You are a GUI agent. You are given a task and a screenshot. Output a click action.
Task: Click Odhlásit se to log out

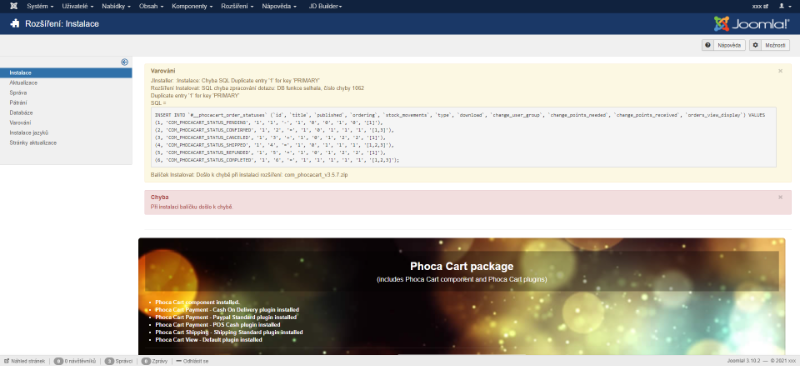click(x=192, y=361)
